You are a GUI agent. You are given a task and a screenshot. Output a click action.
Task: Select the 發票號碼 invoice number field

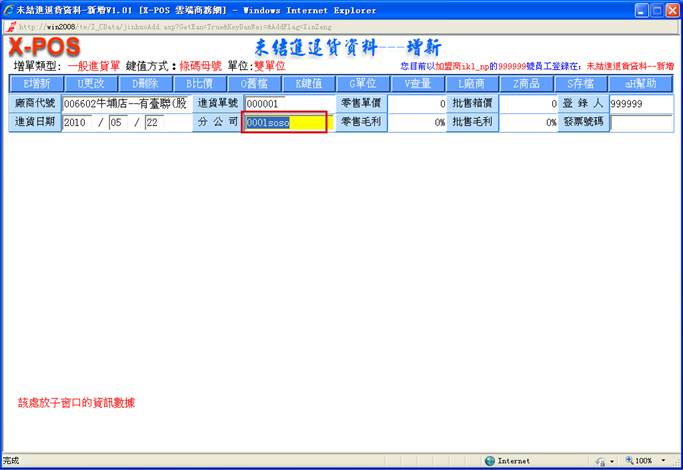pos(641,123)
